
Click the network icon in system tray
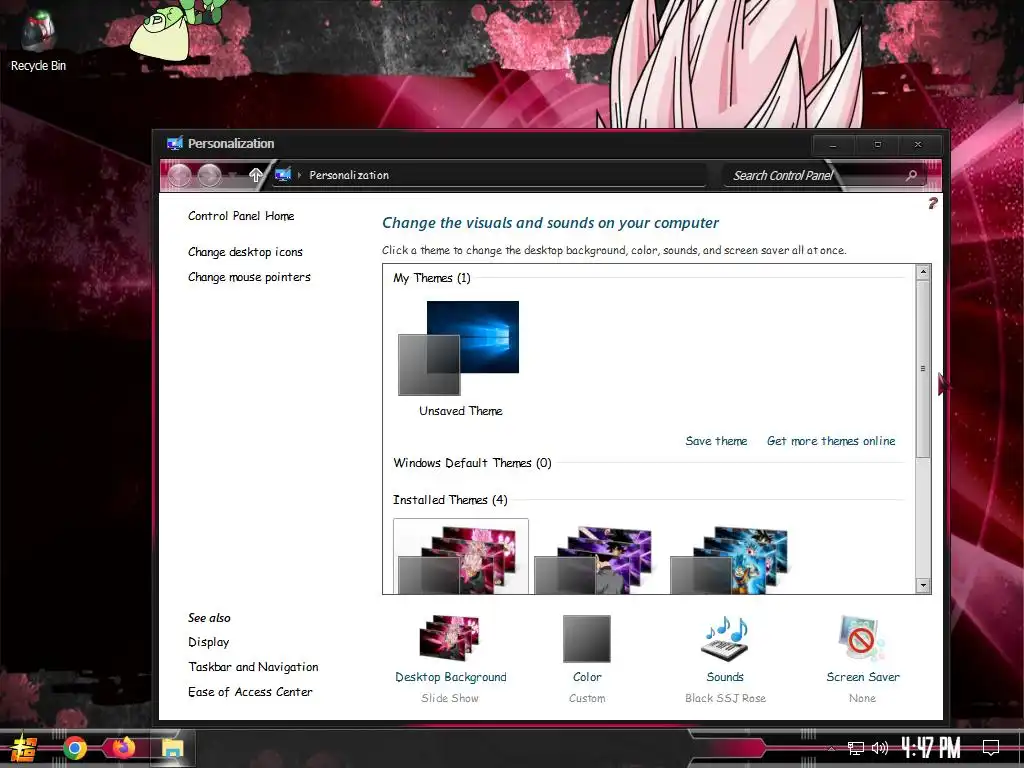pos(855,748)
